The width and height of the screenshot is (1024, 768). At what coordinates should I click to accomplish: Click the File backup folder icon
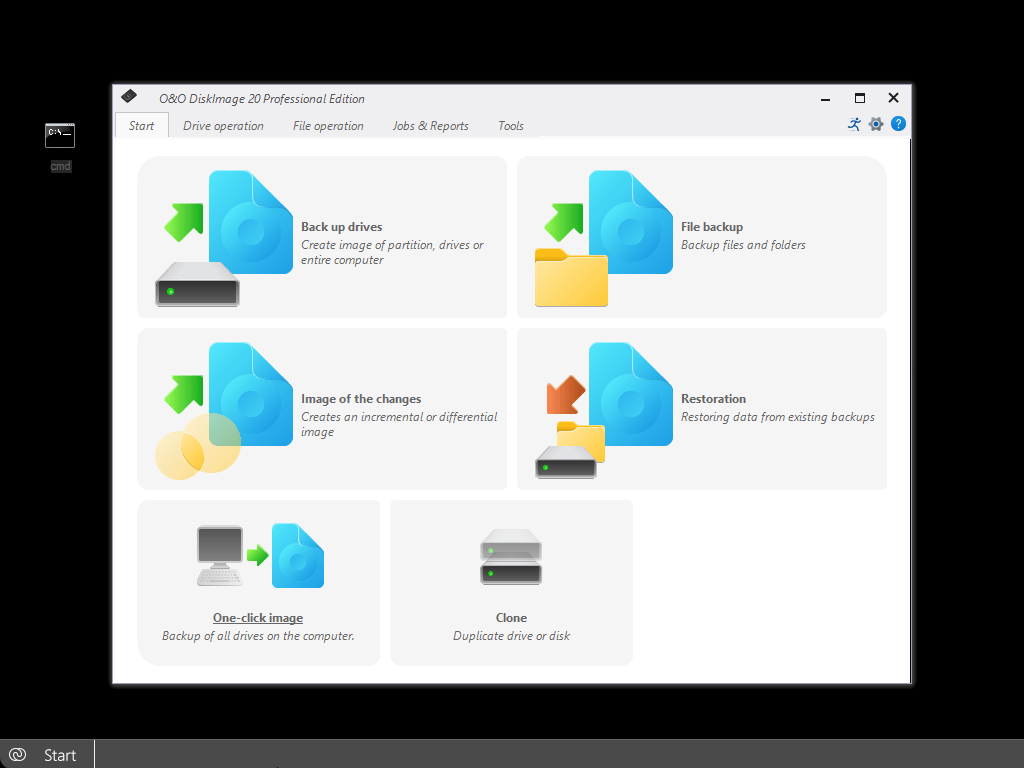tap(604, 238)
